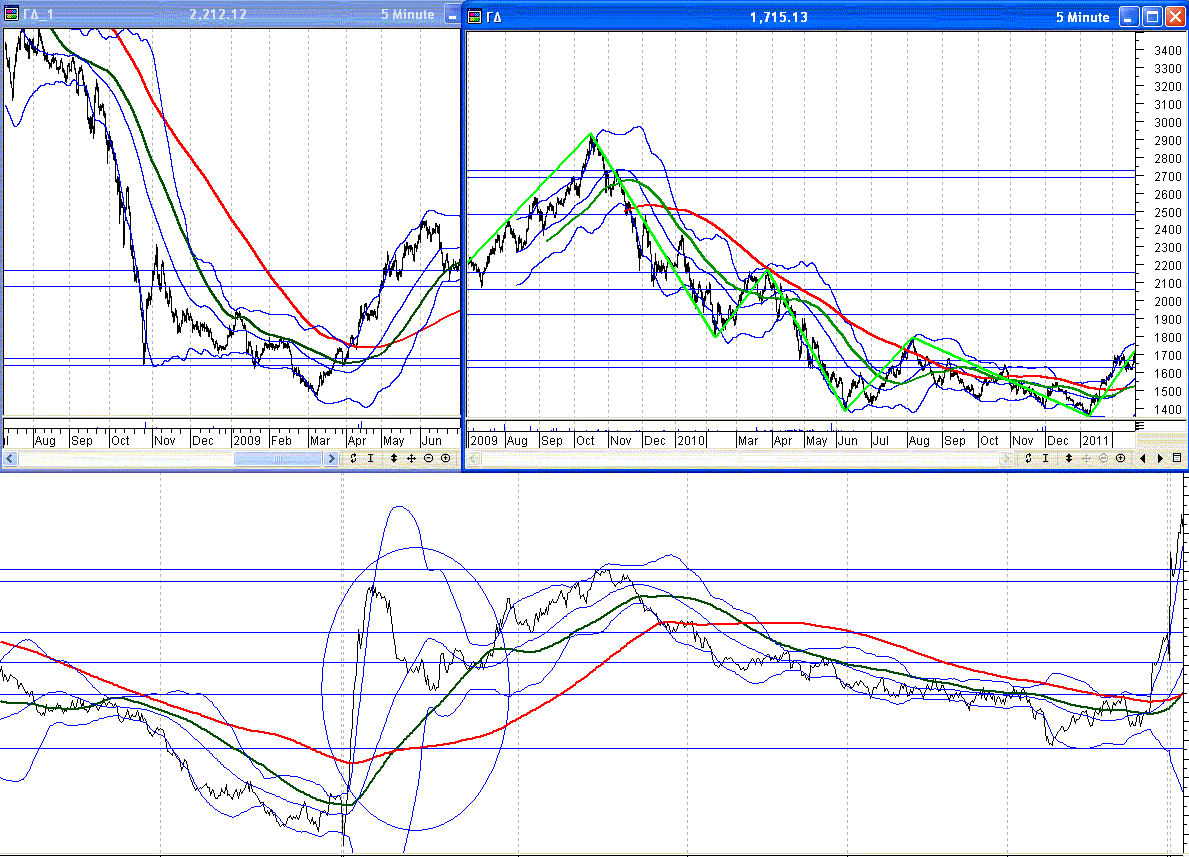Click the left chart horizontal scrollbar thumb
Image resolution: width=1189 pixels, height=857 pixels.
coord(278,459)
